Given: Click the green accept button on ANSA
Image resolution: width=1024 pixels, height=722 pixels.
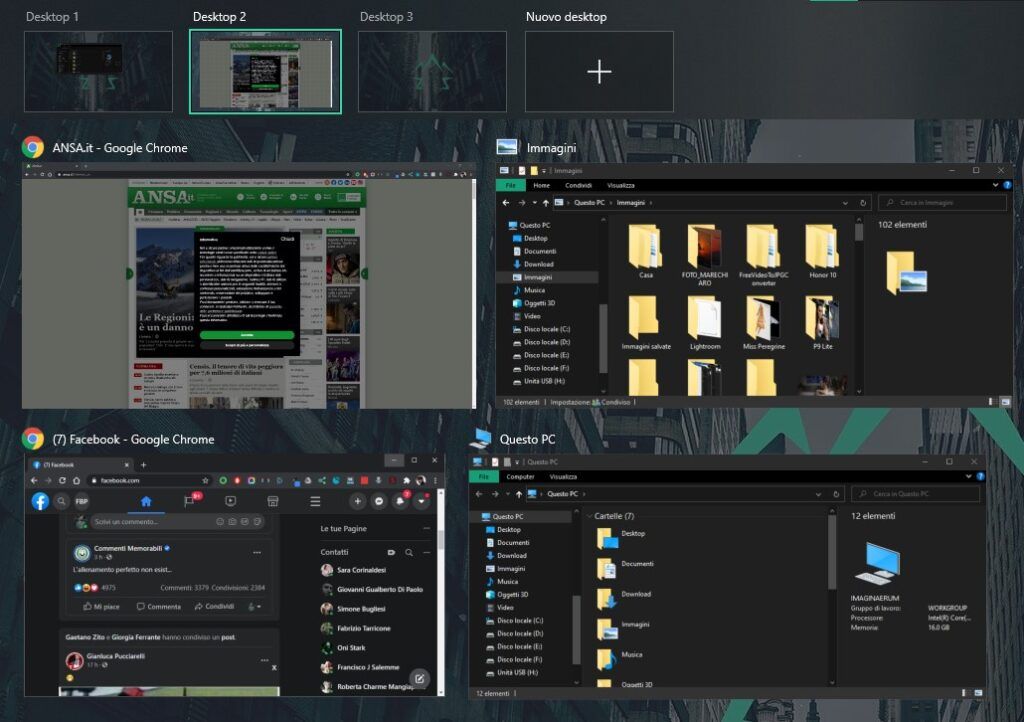Looking at the screenshot, I should coord(247,335).
